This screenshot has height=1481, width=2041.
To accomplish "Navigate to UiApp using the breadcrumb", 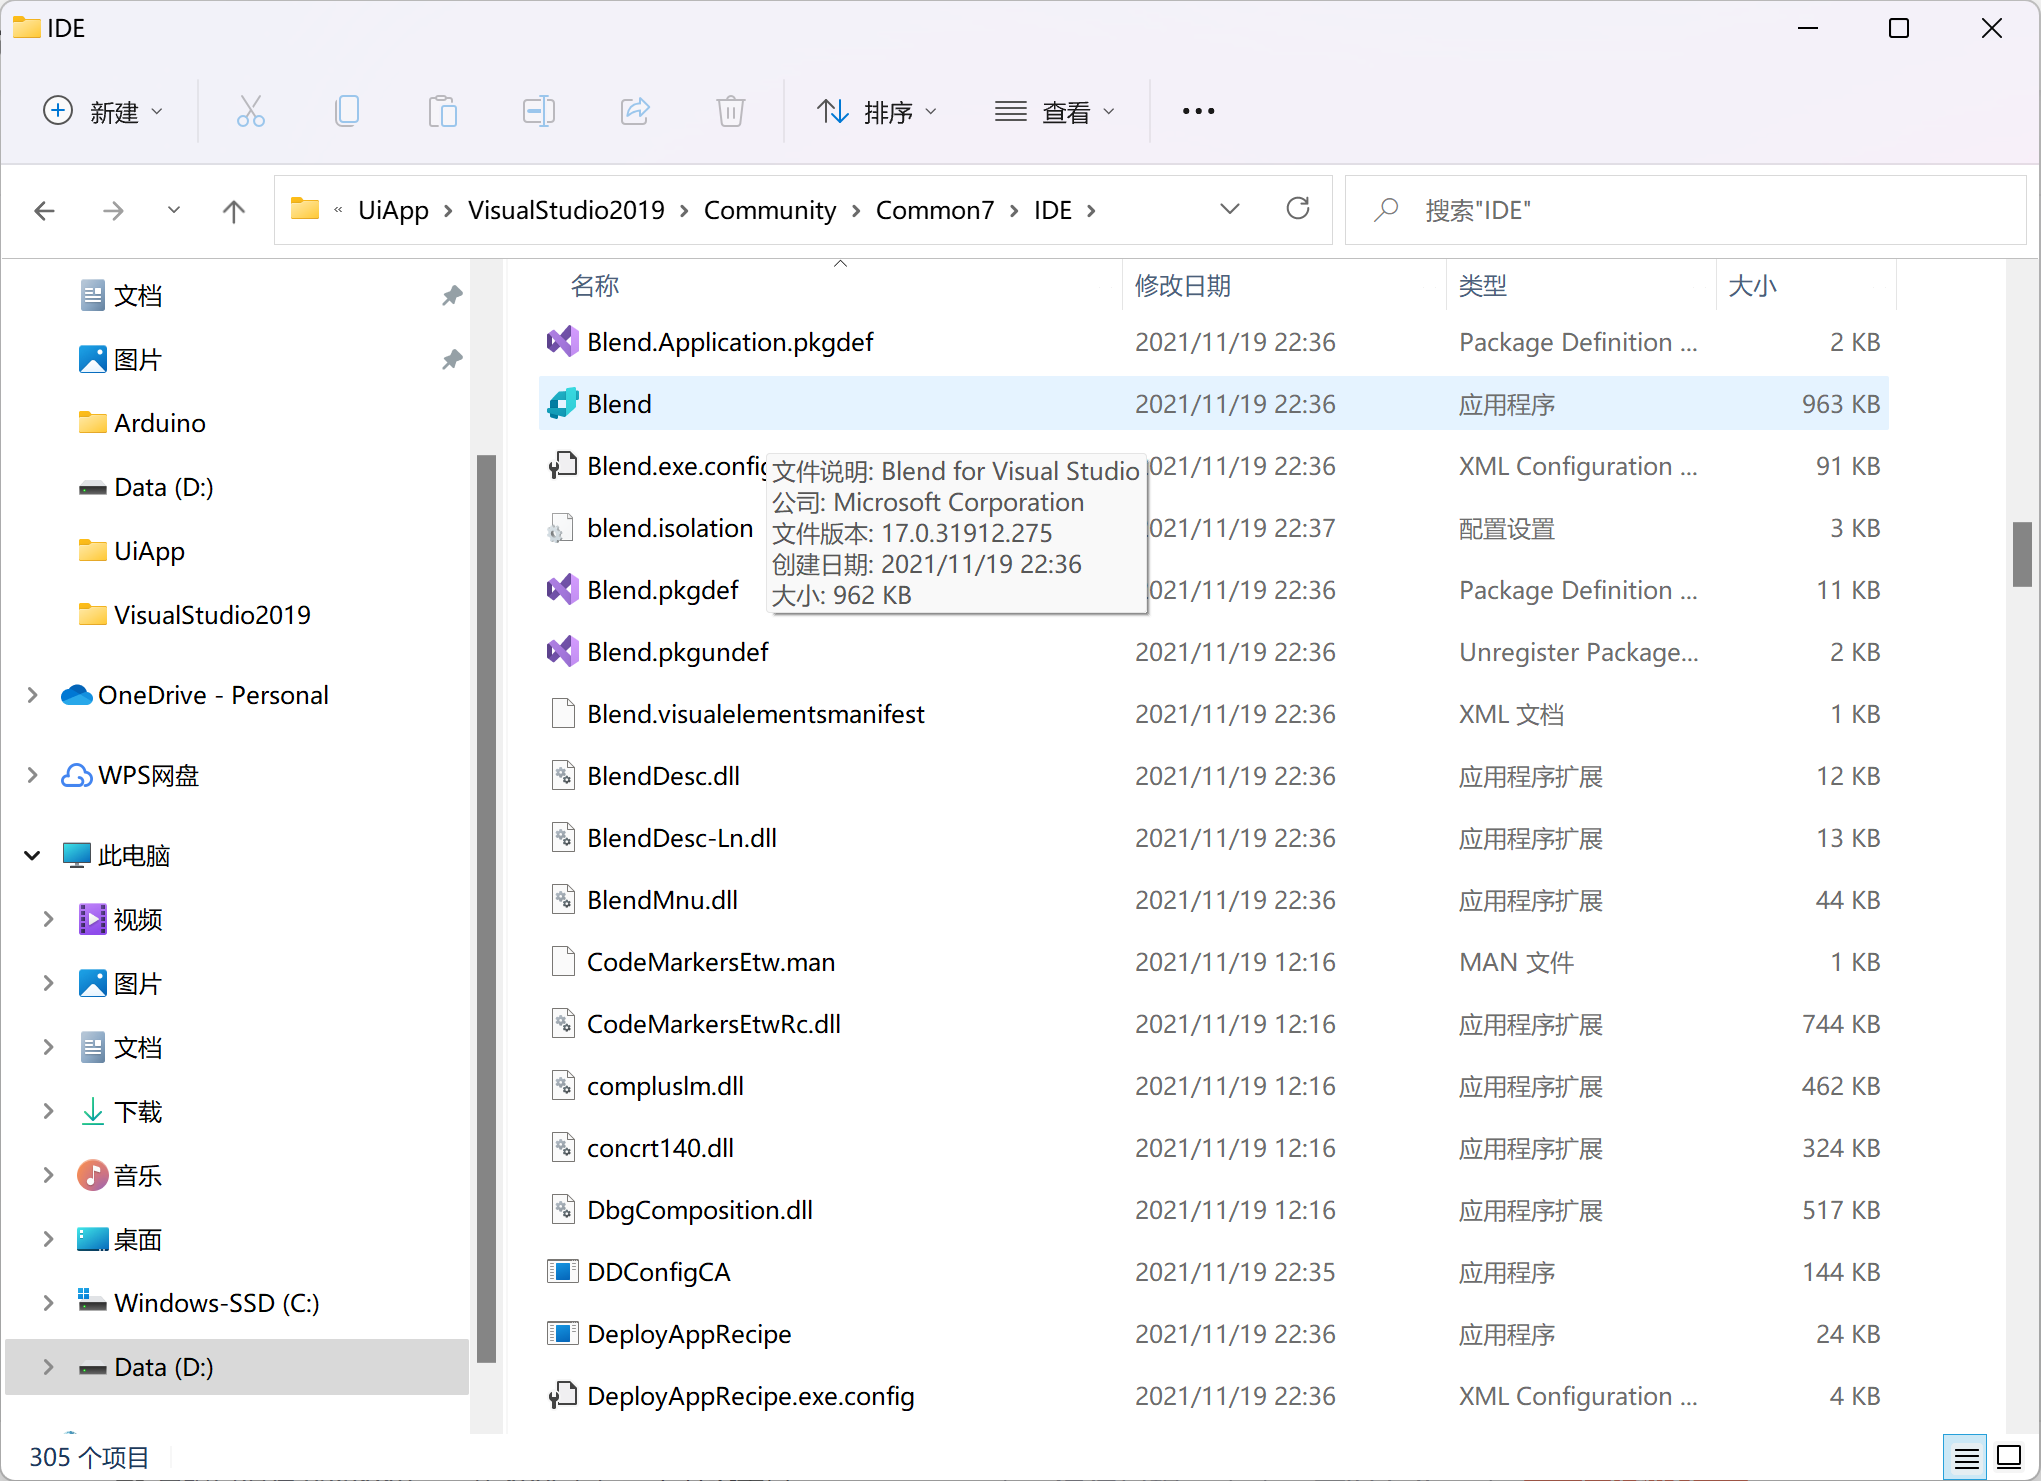I will [392, 210].
